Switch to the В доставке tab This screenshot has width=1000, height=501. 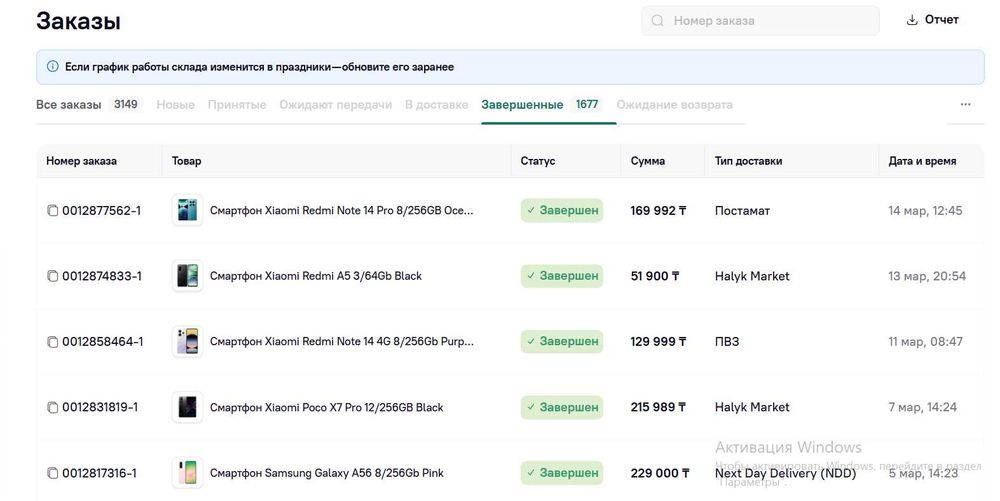click(436, 105)
